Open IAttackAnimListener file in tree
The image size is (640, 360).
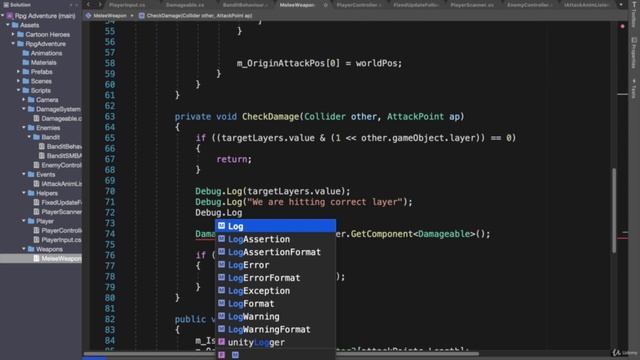tap(58, 184)
